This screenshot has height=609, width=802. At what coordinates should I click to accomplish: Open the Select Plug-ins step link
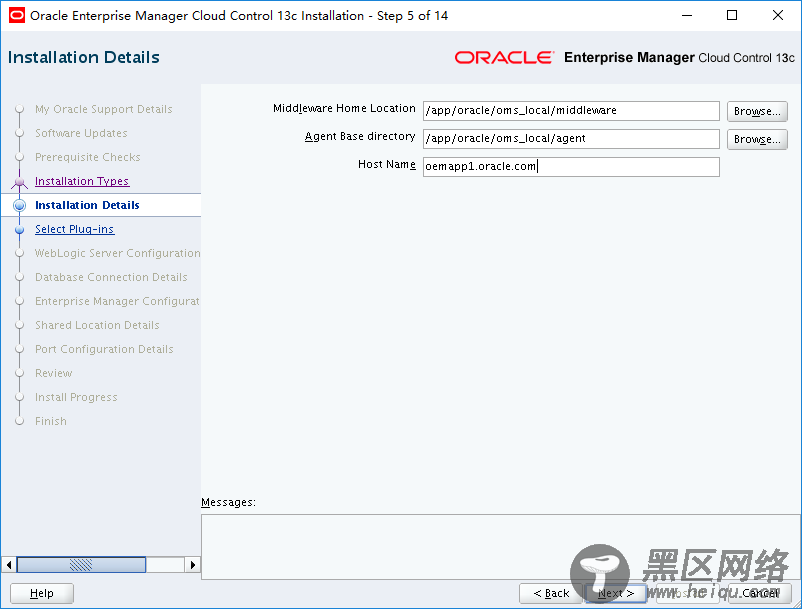(x=75, y=229)
